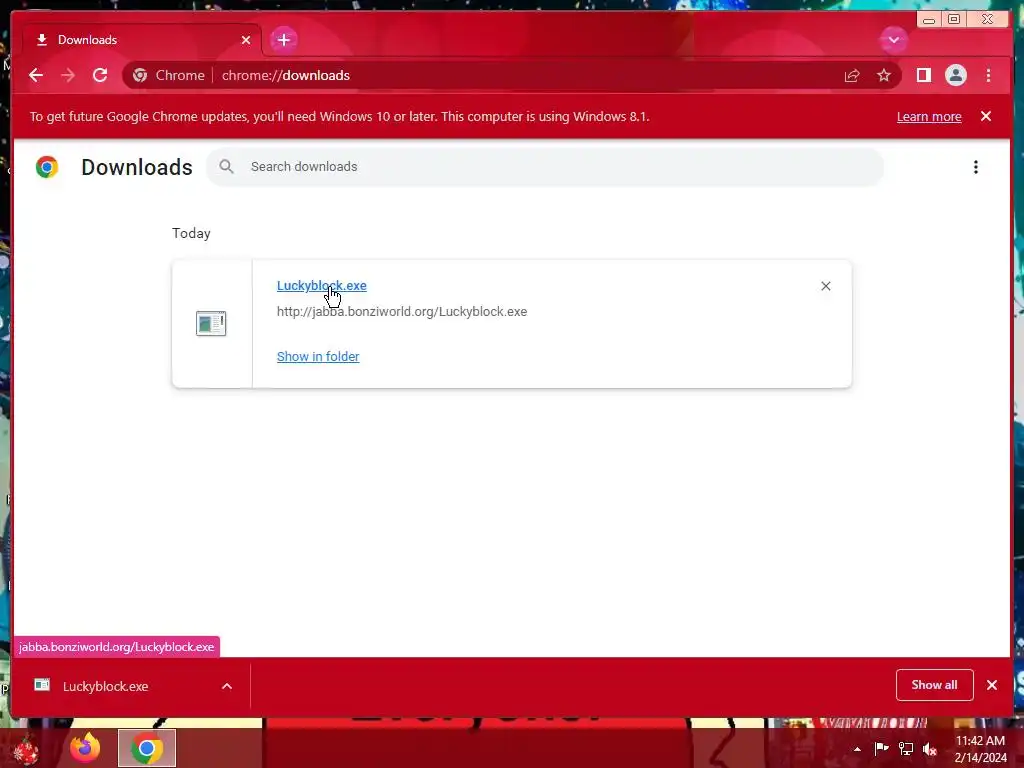Click the Start button on taskbar
The width and height of the screenshot is (1024, 768).
coord(26,749)
